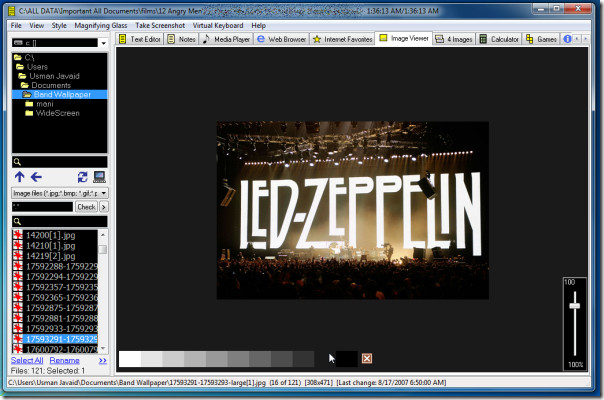This screenshot has height=400, width=604.
Task: Open the Help menu
Action: 258,25
